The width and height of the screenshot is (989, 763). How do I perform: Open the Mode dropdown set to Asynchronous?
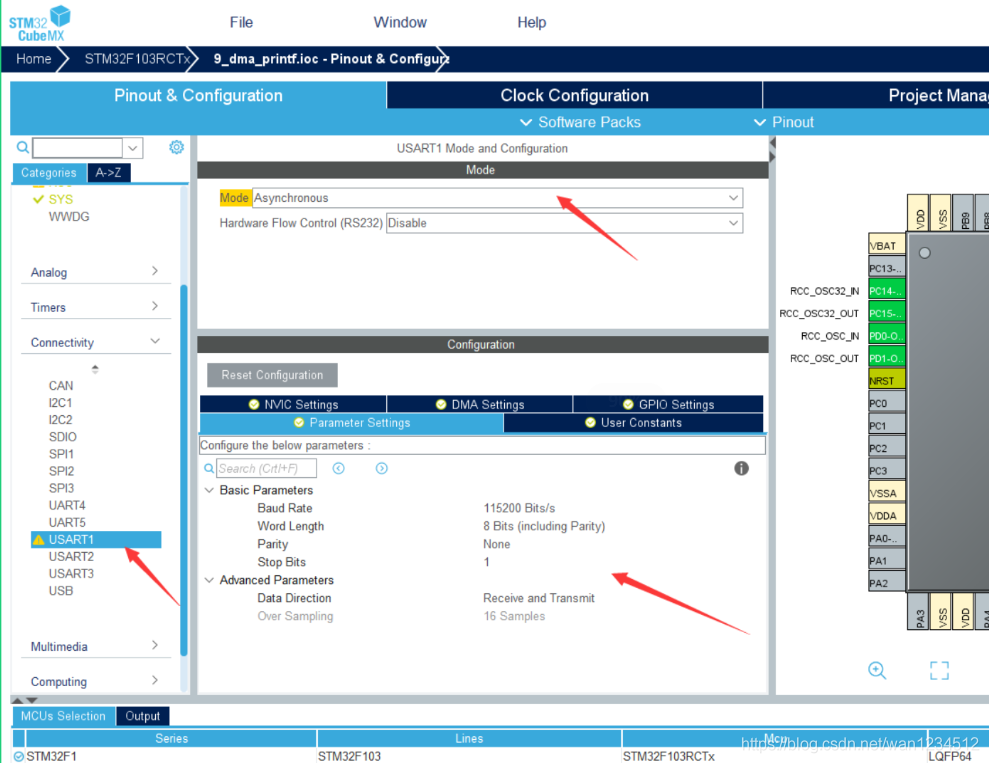point(496,198)
